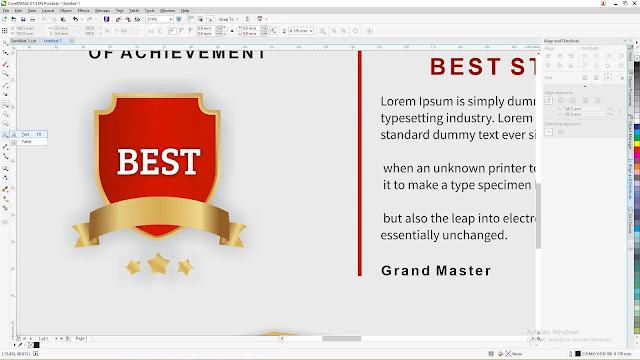Click the Save disk icon
Screen dimensions: 640x360
23,19
